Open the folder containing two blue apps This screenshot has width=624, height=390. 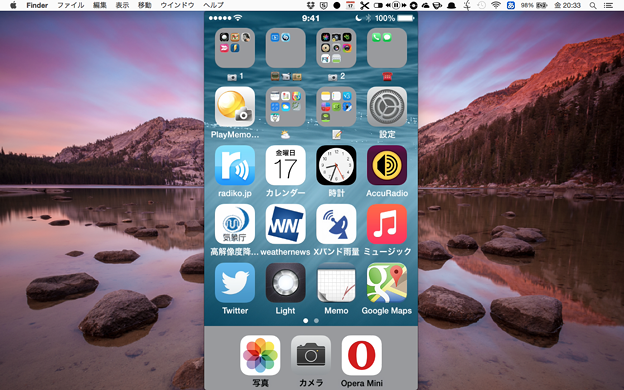pyautogui.click(x=285, y=48)
